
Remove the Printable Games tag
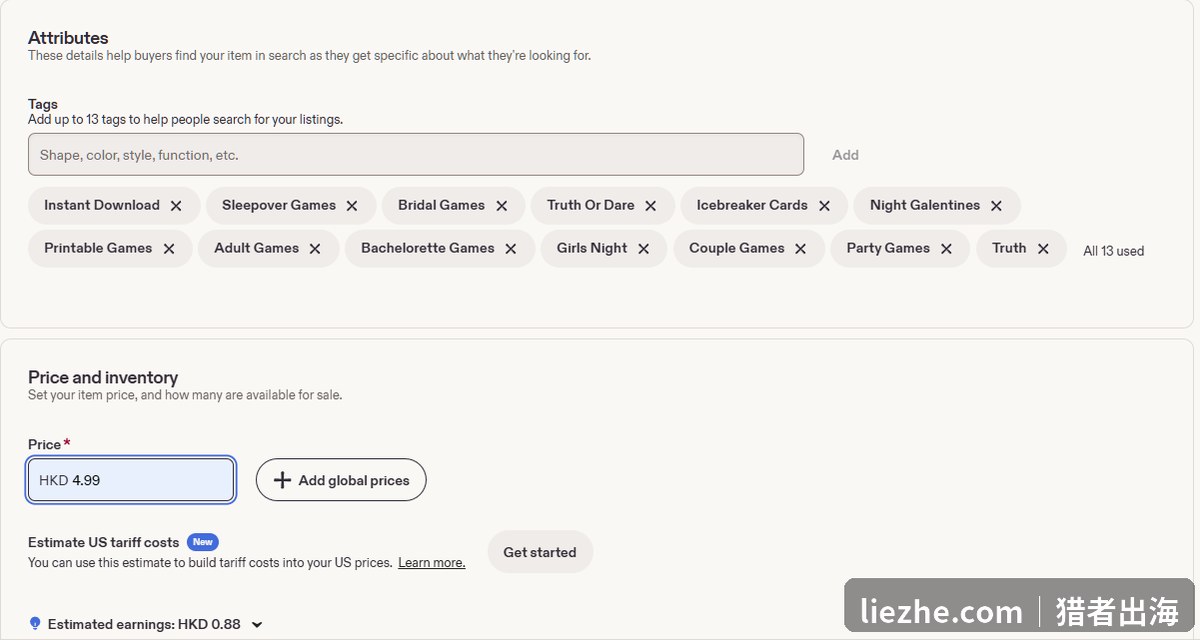pyautogui.click(x=169, y=249)
